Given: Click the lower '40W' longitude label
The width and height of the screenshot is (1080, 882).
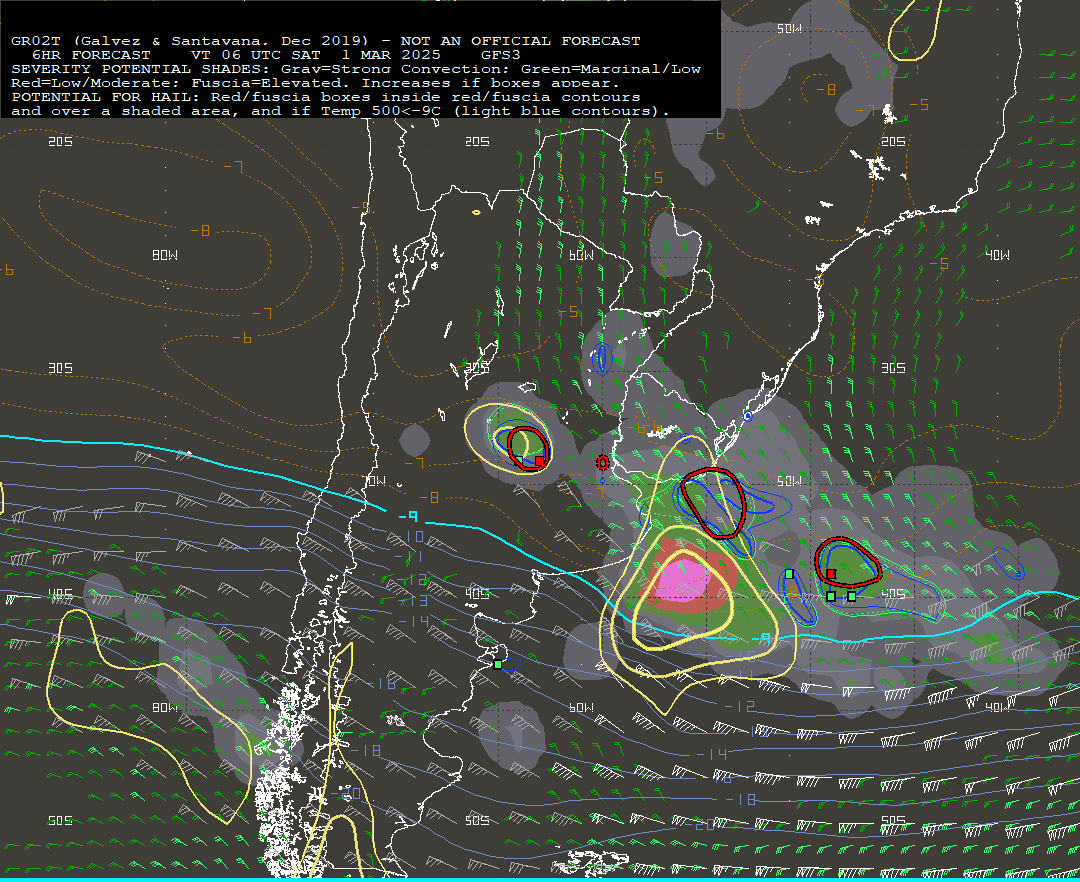Looking at the screenshot, I should tap(997, 707).
